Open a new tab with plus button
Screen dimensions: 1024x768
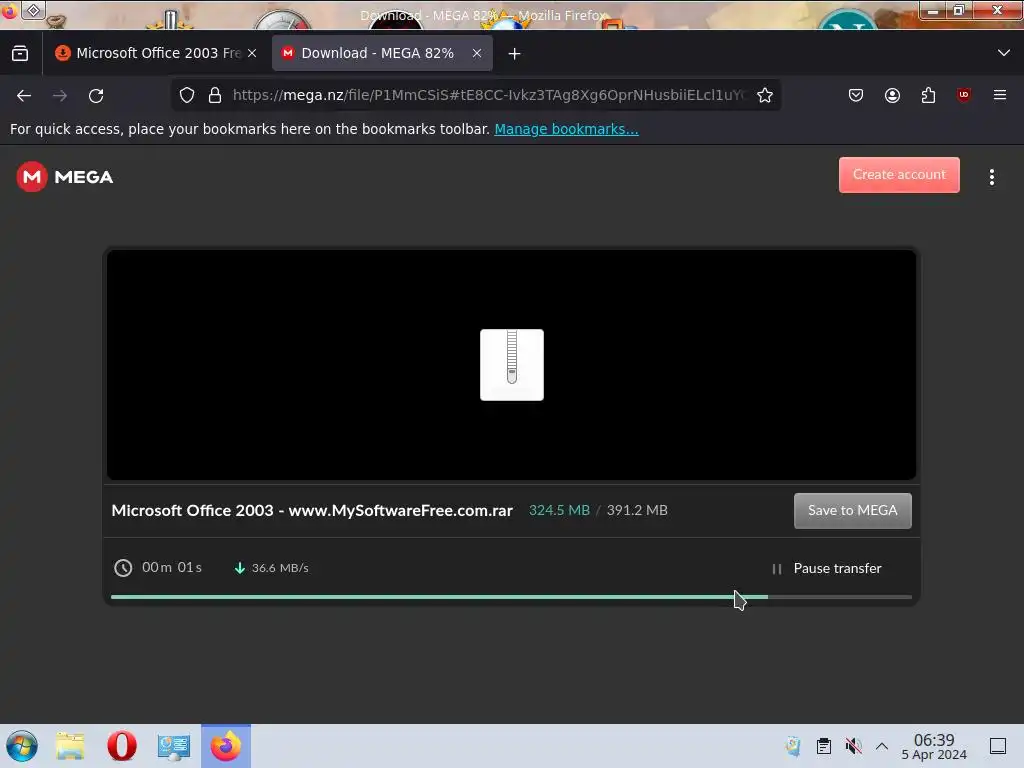tap(515, 54)
